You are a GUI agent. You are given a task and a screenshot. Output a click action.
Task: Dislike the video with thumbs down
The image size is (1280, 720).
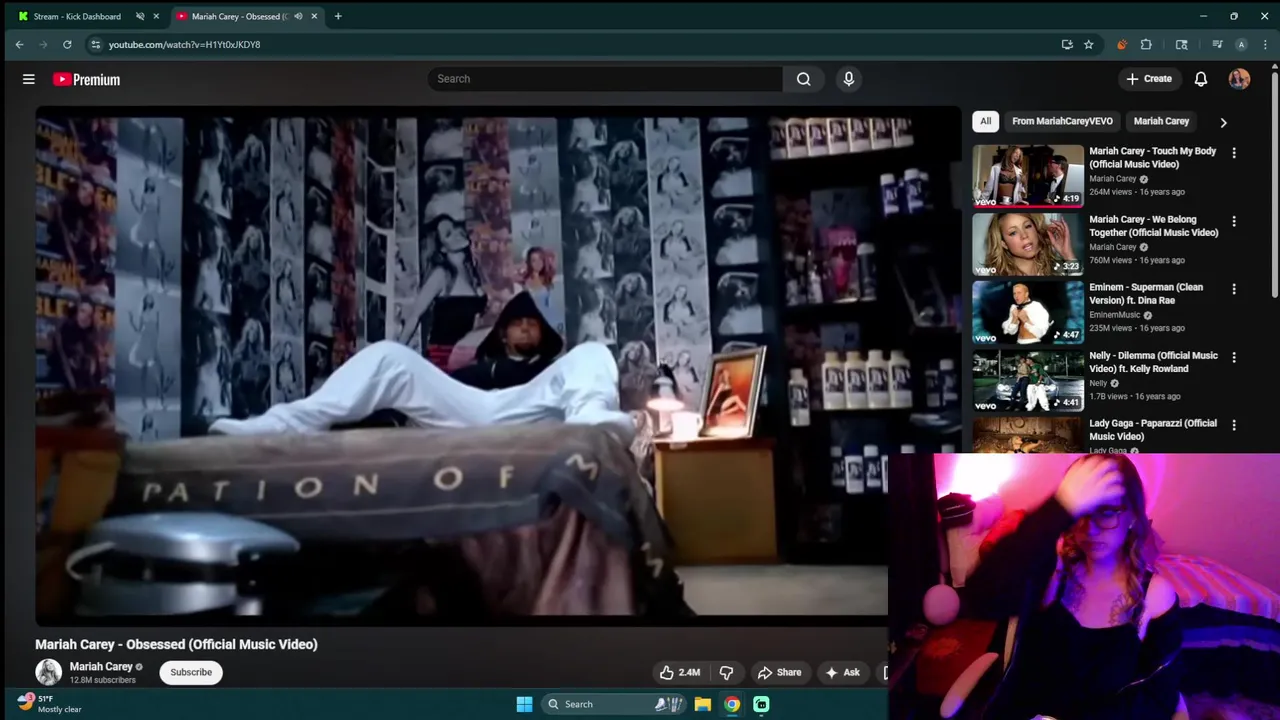(x=727, y=672)
